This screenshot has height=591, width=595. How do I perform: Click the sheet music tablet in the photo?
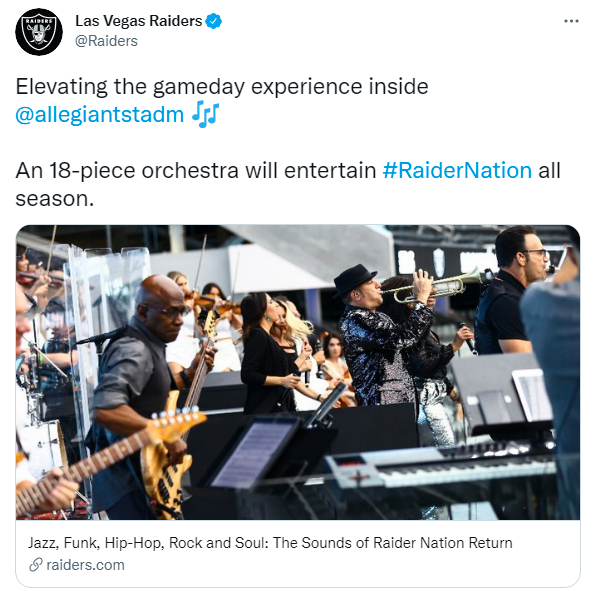tap(253, 454)
